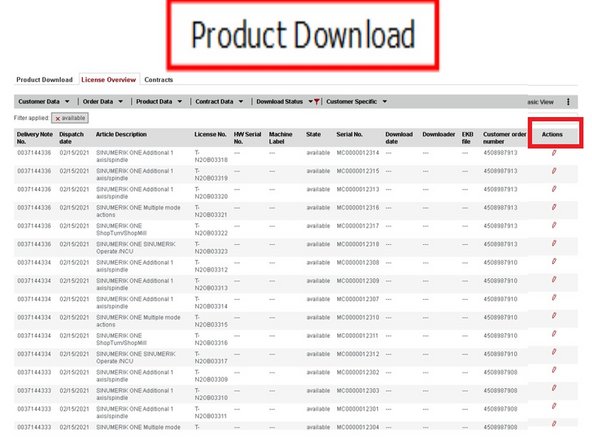Select license number T-N2OB03319 cell
The width and height of the screenshot is (592, 444).
click(211, 174)
